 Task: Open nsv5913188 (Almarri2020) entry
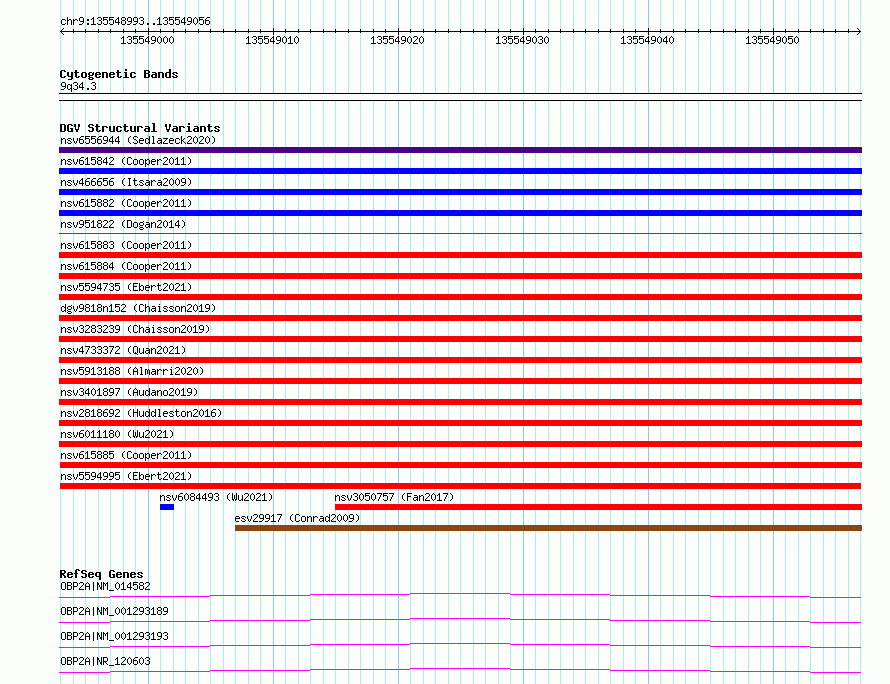click(132, 371)
